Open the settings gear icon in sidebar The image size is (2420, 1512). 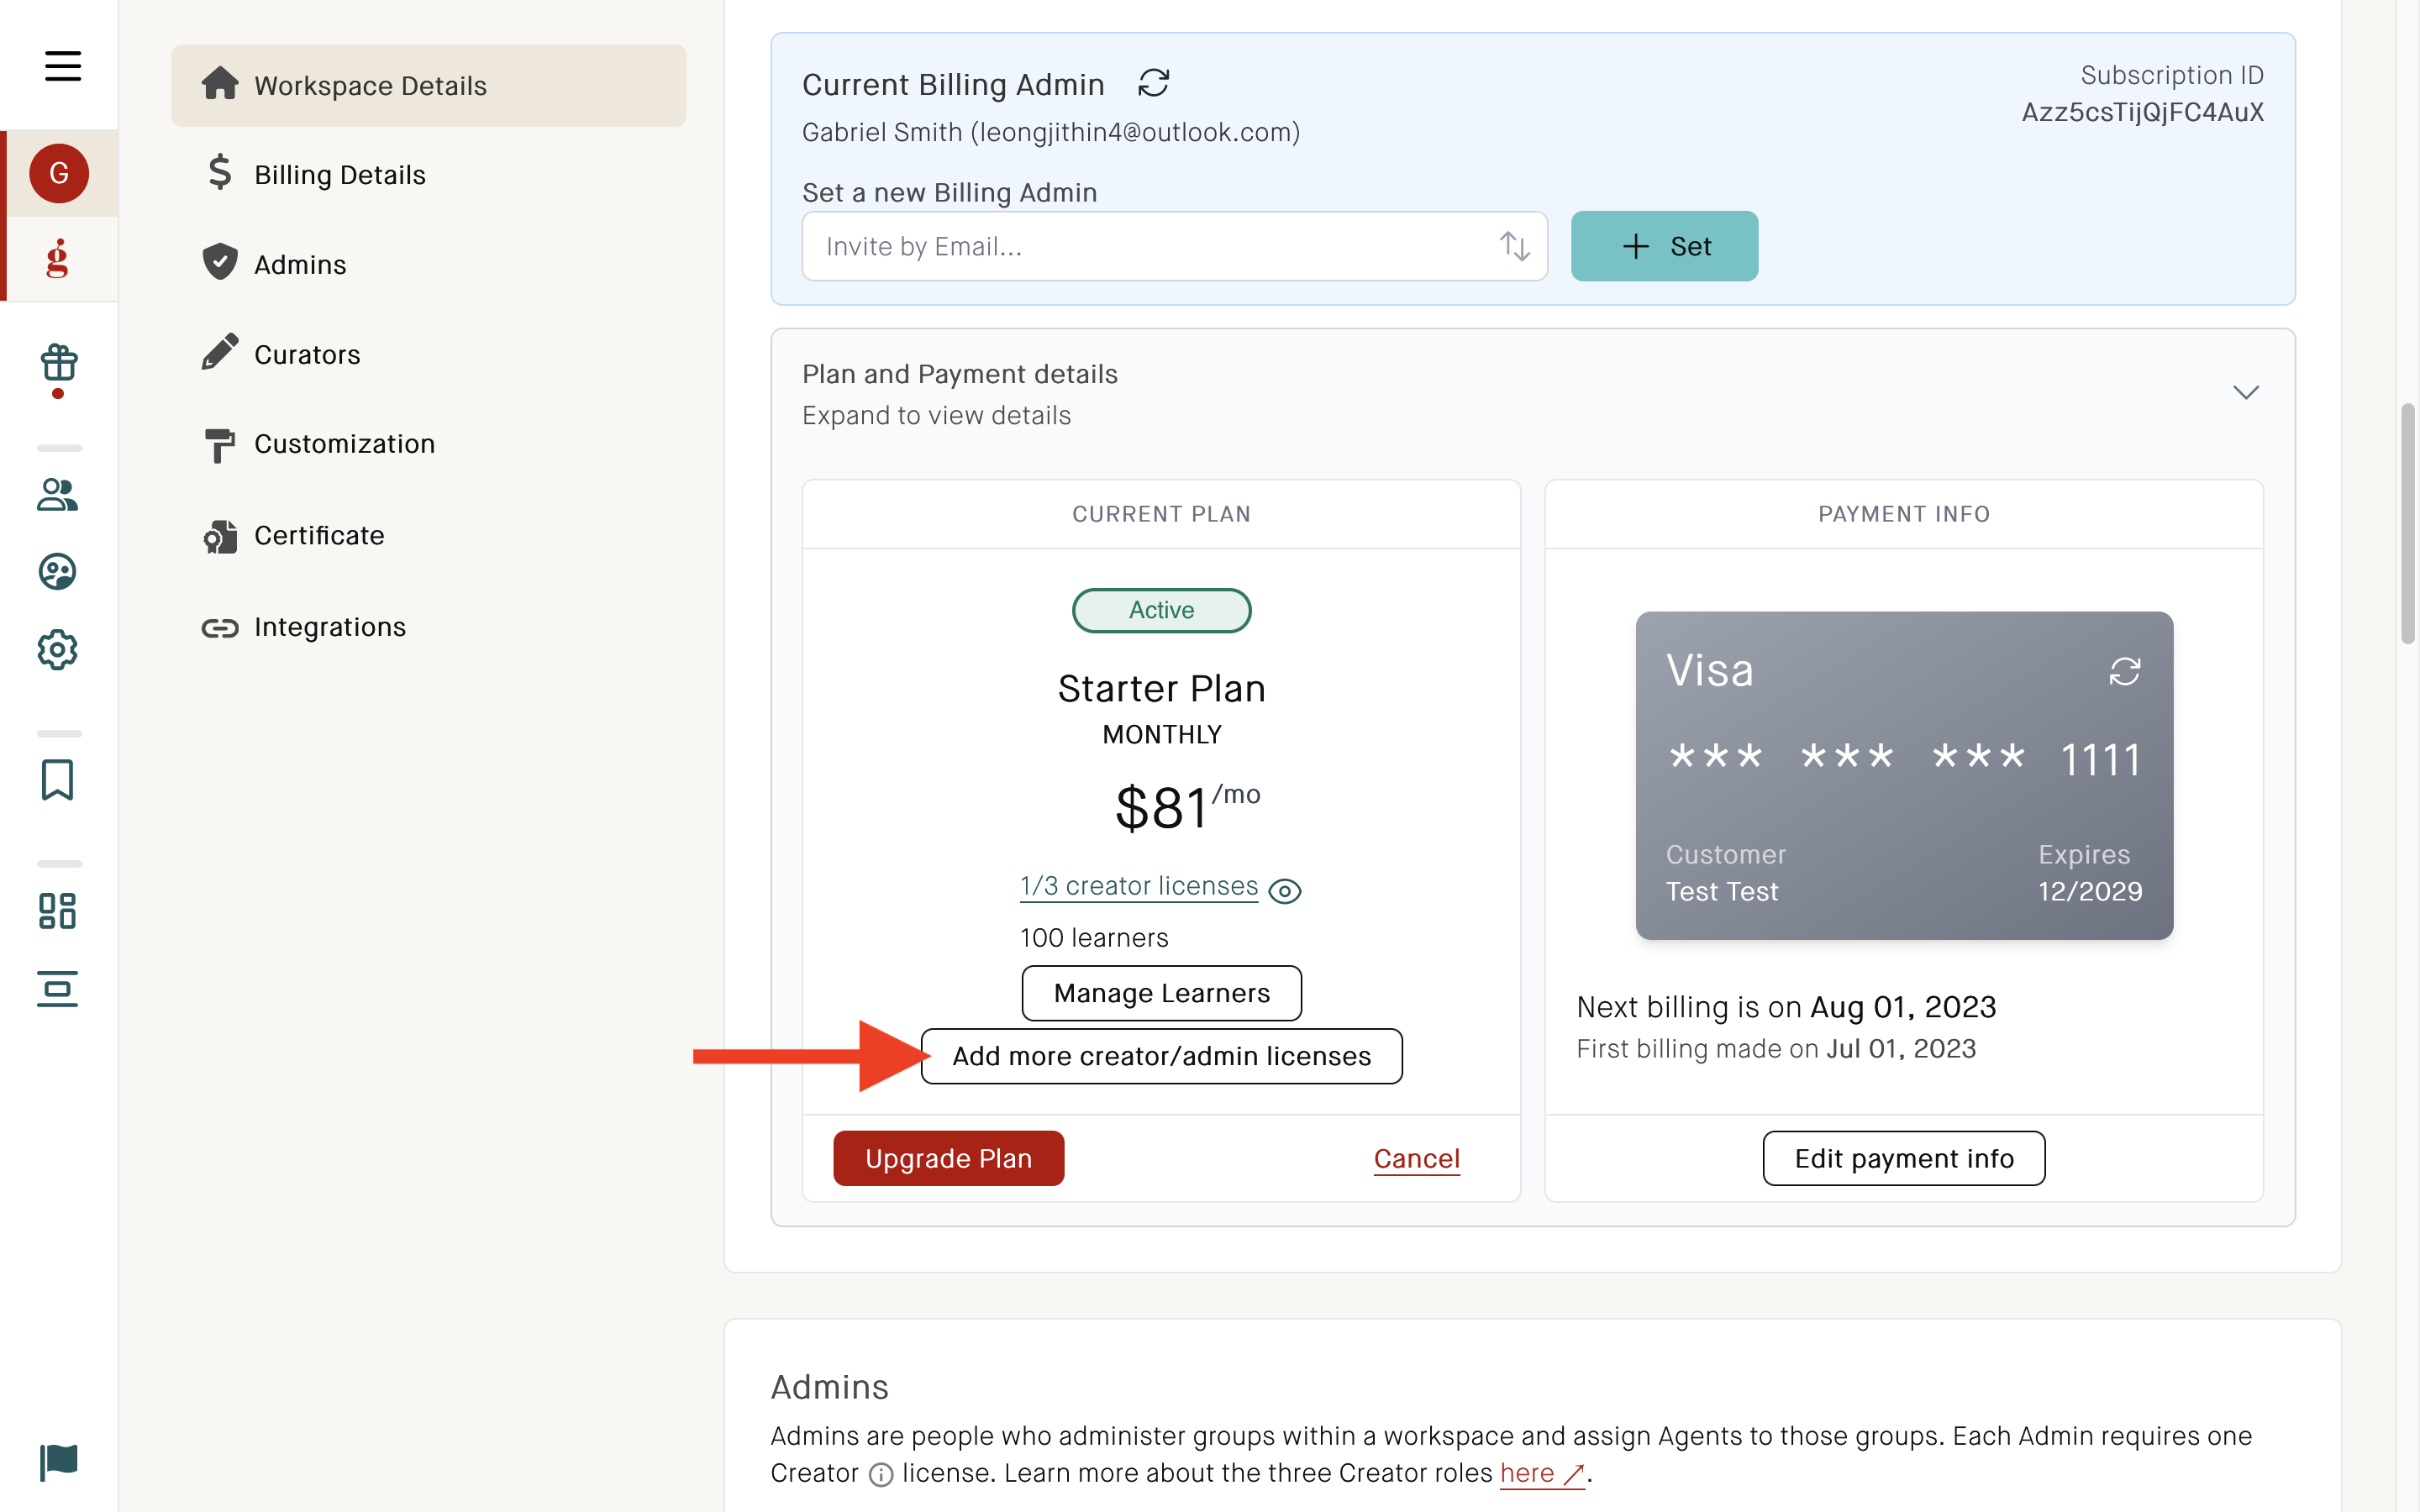click(x=57, y=650)
